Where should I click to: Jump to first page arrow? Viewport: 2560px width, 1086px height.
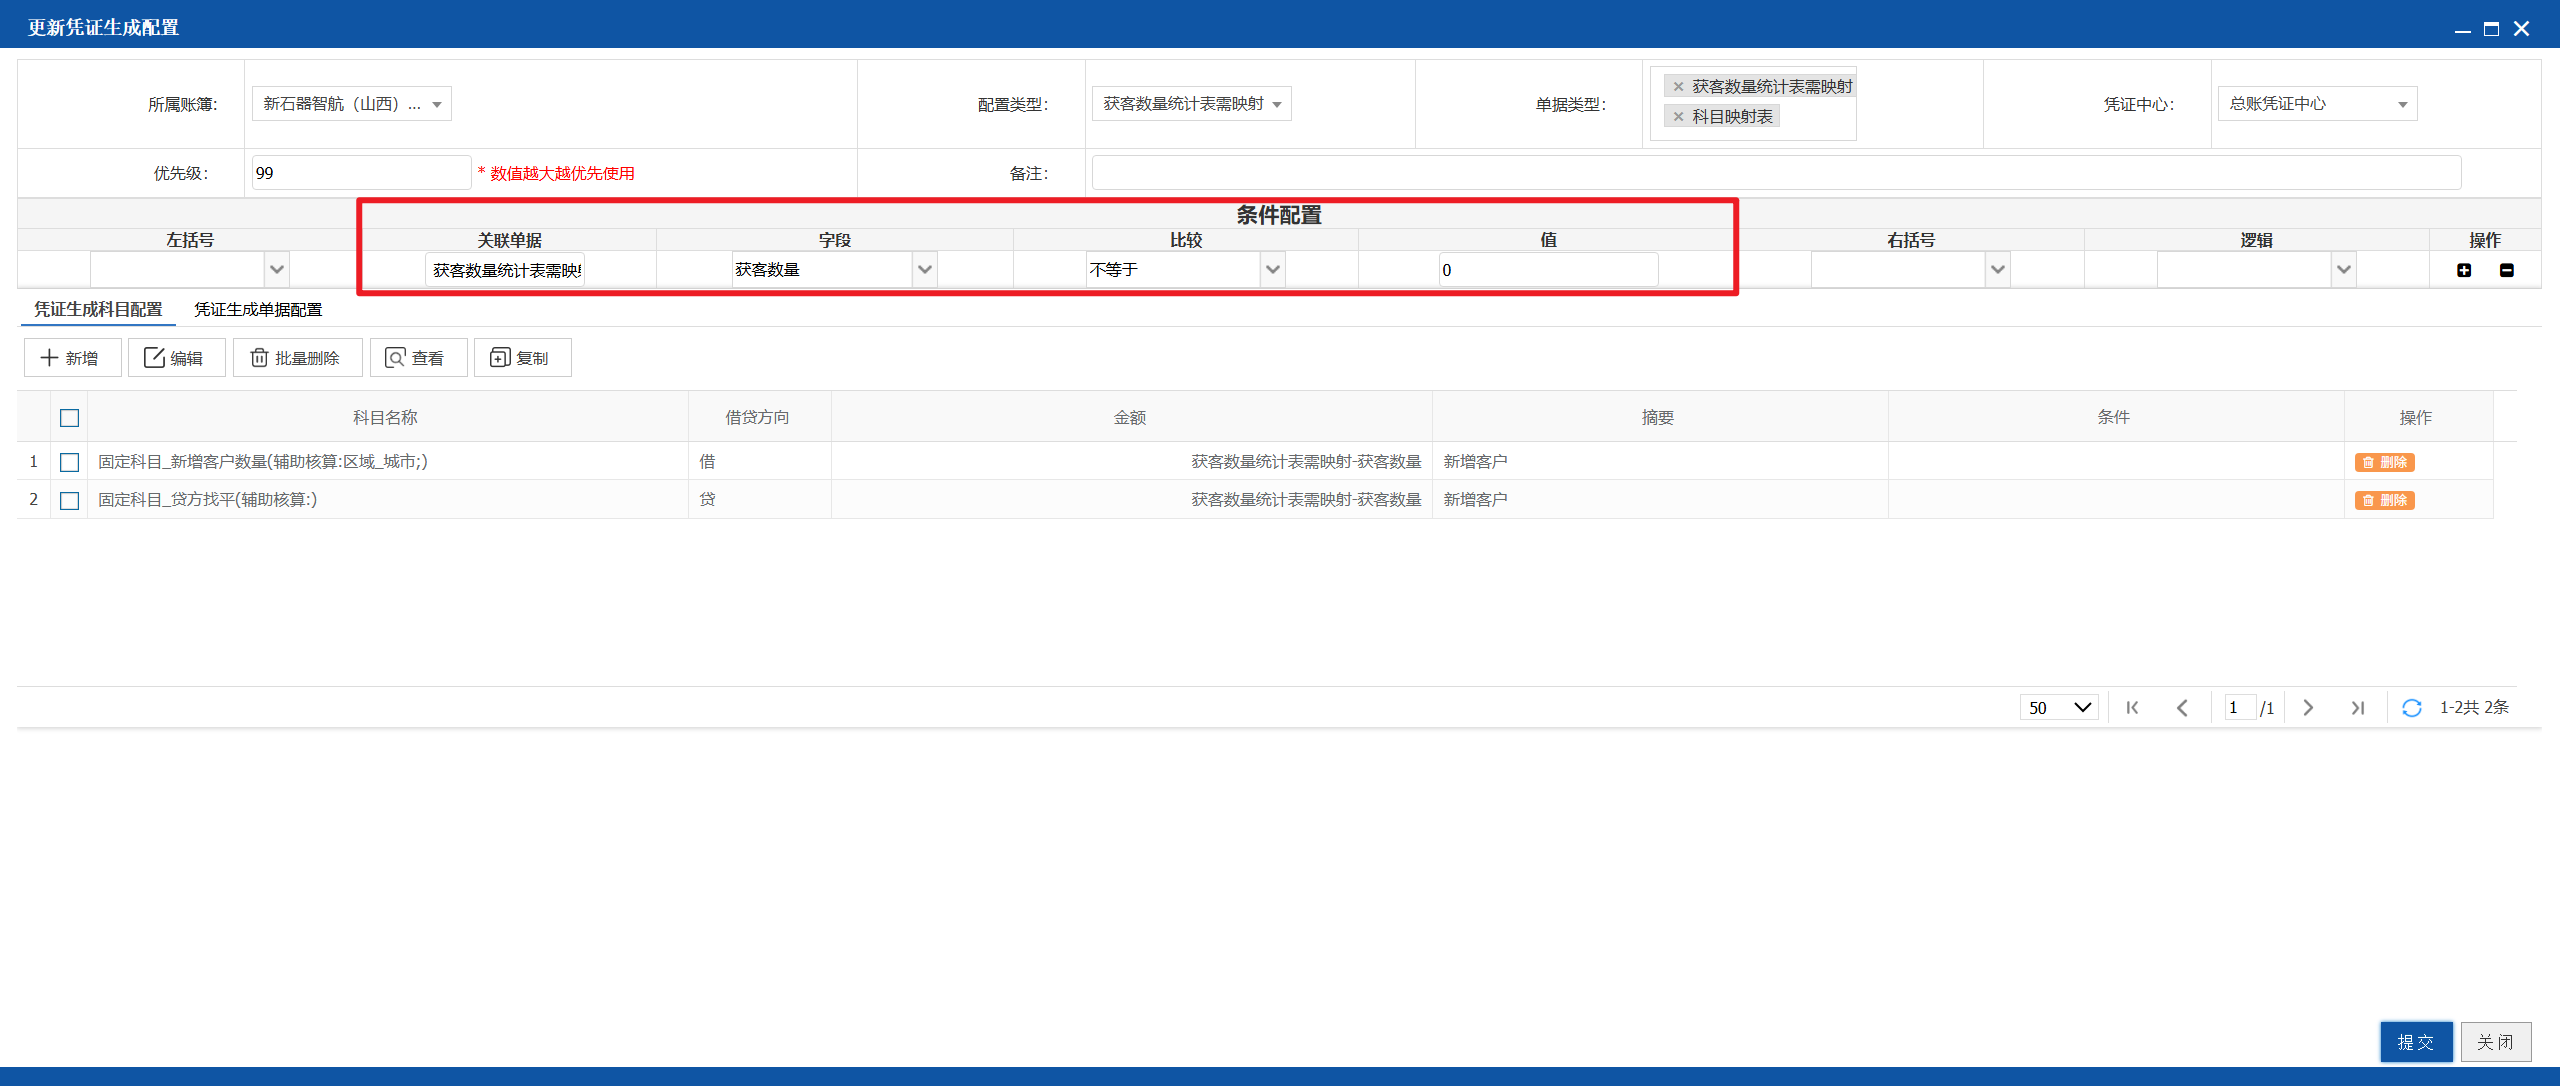point(2132,708)
